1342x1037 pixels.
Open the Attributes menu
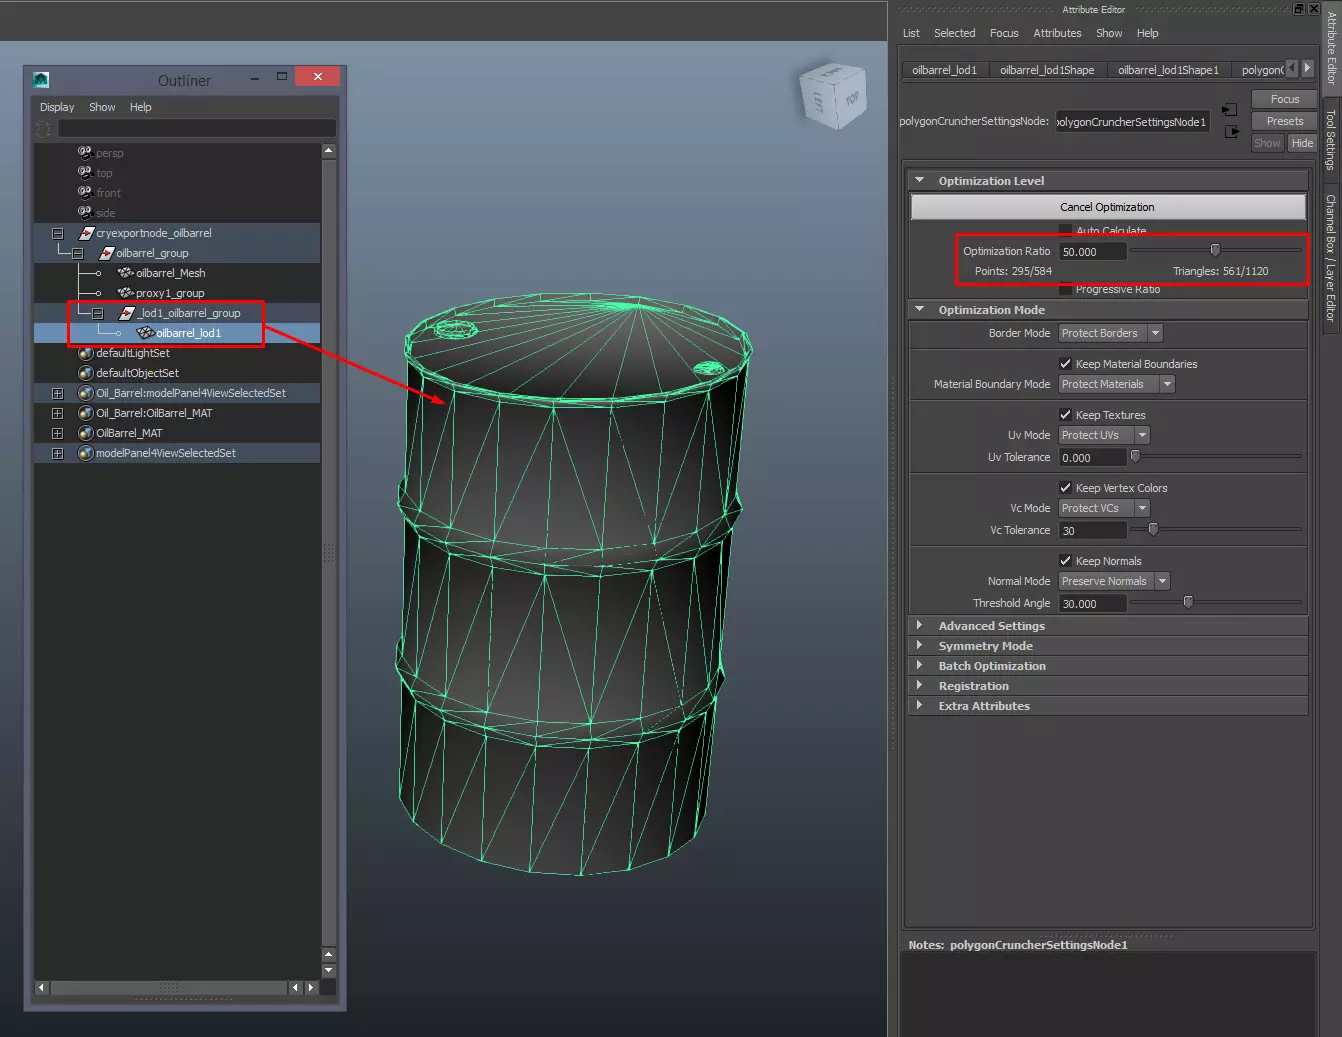(1057, 33)
